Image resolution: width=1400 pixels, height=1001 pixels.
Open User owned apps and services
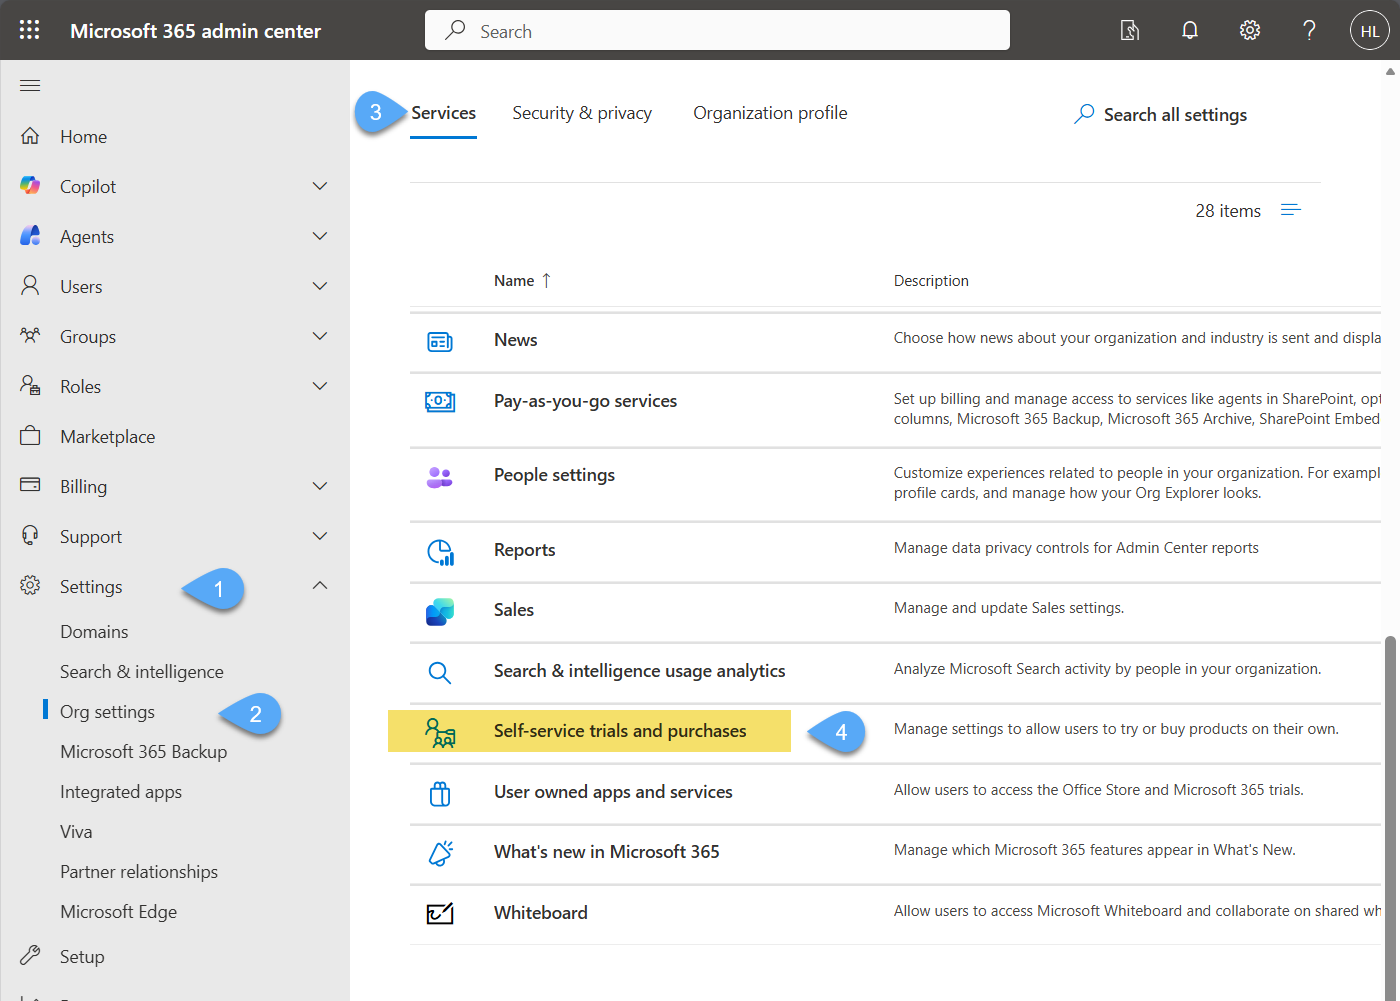[613, 792]
